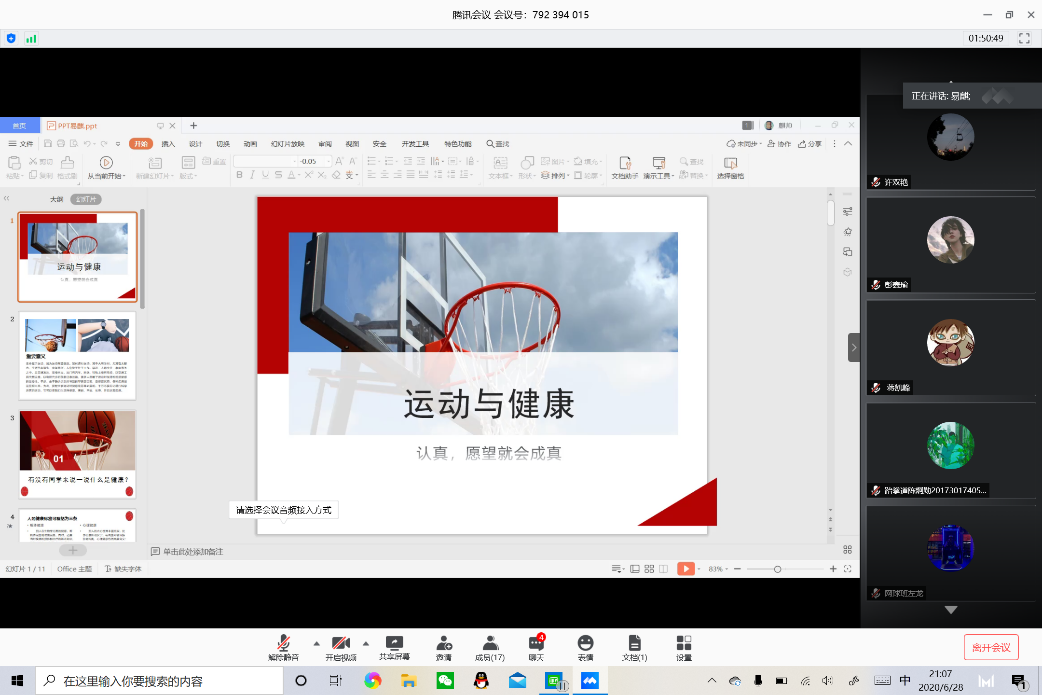Expand camera options arrow next to video
1042x695 pixels.
coord(365,643)
